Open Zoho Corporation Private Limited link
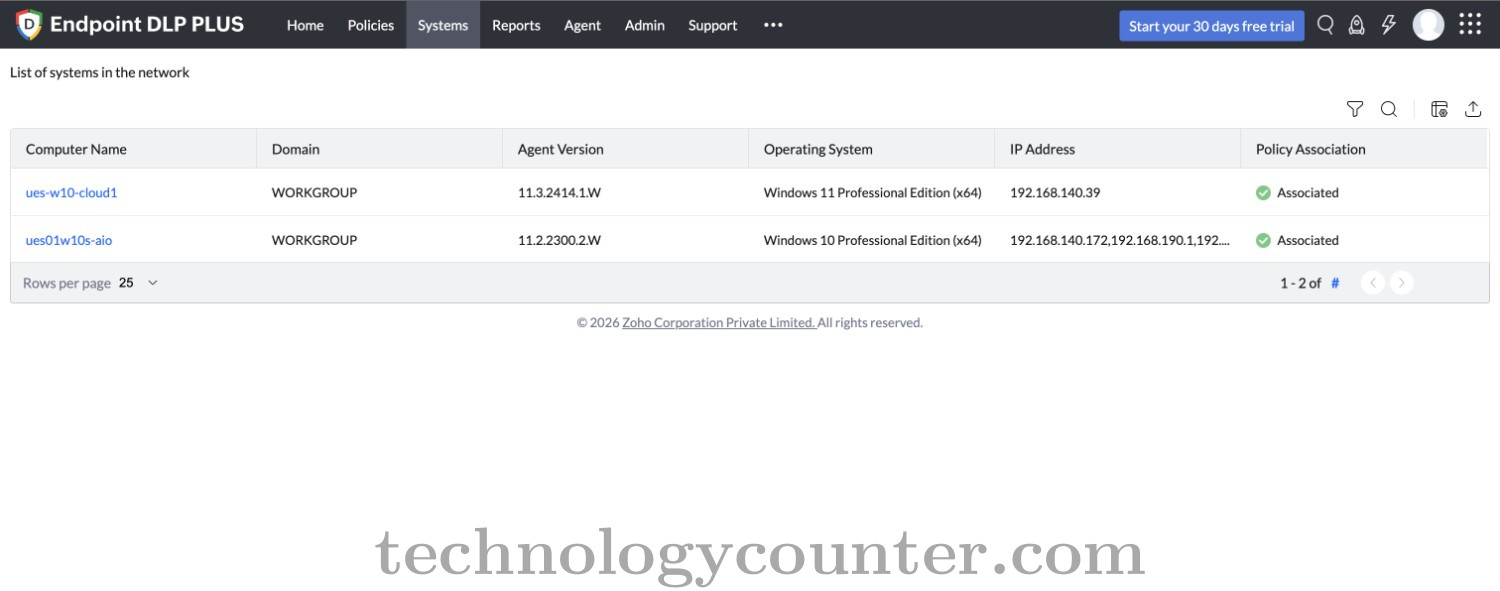 (719, 323)
